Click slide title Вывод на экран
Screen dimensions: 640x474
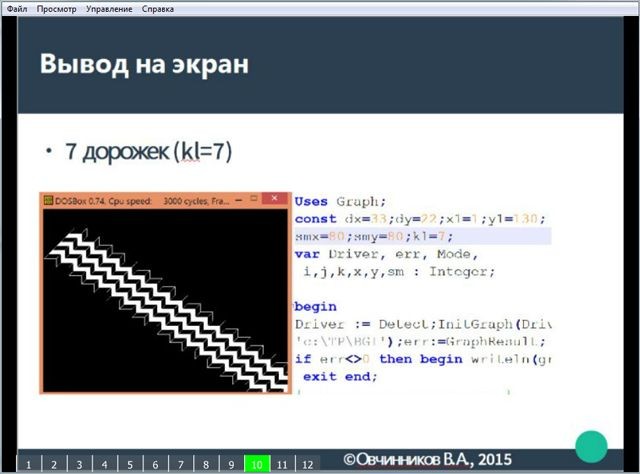click(x=144, y=64)
